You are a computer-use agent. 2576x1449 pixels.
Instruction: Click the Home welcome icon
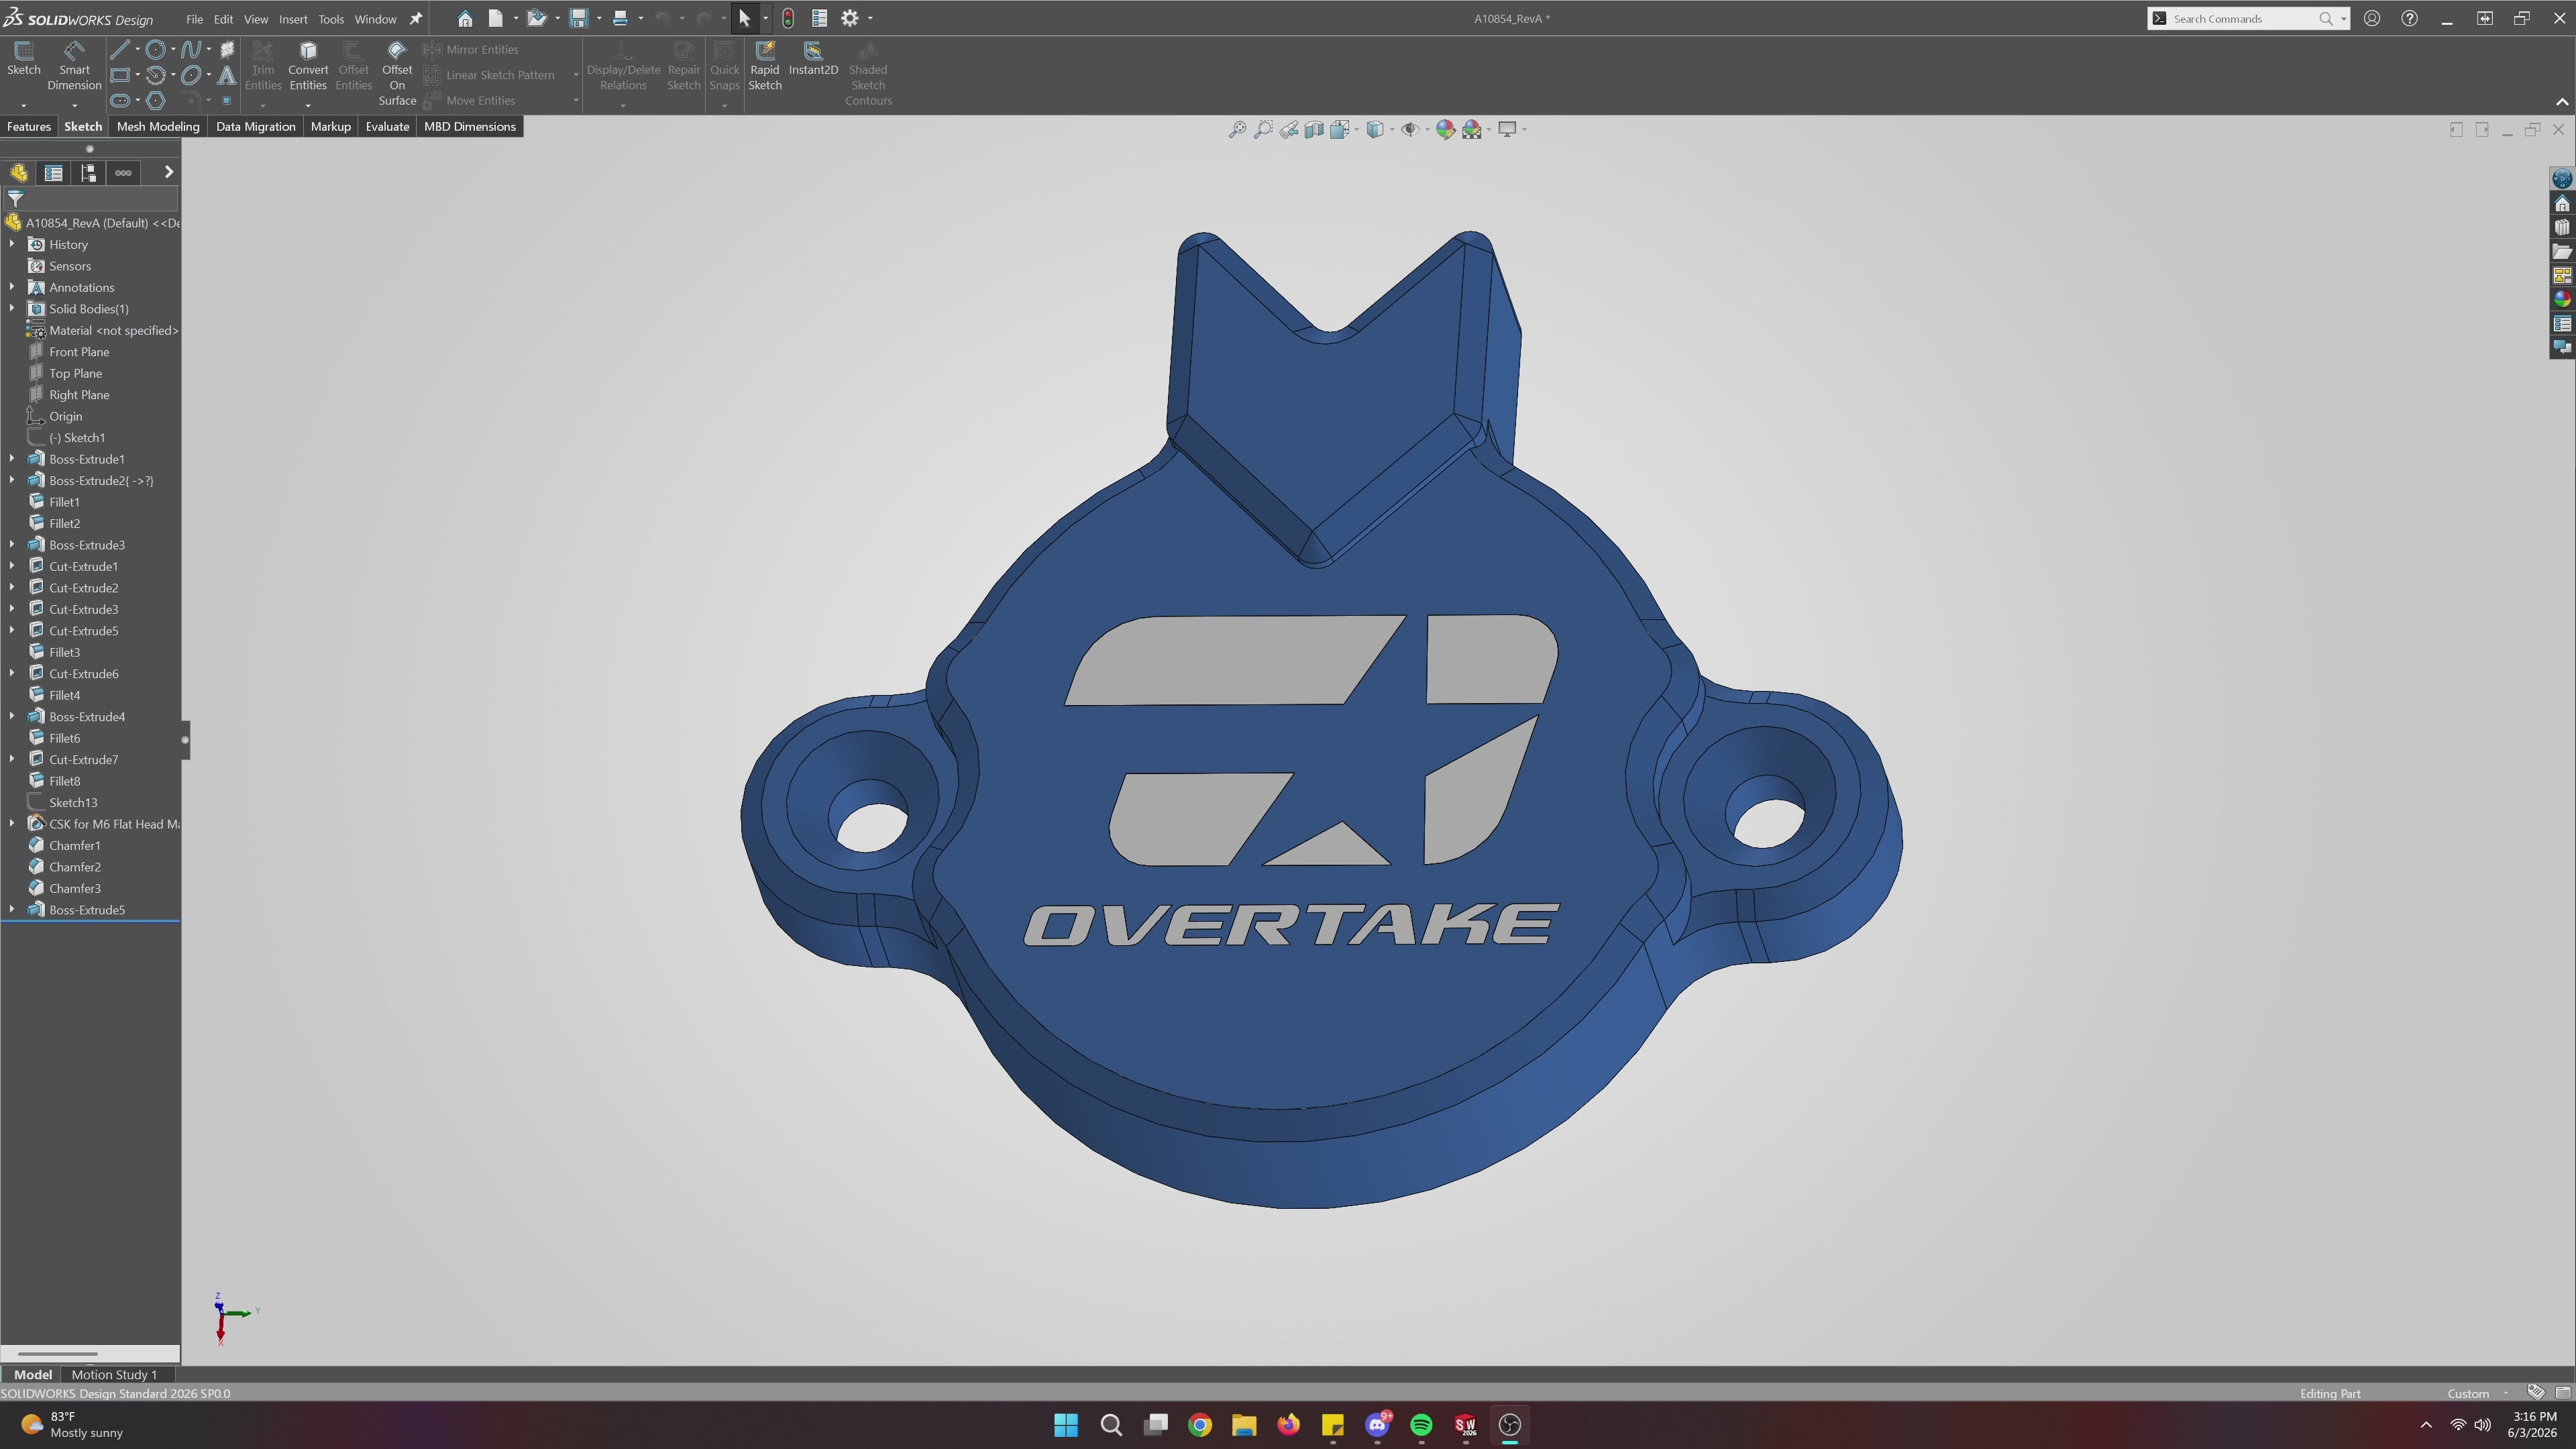(465, 18)
